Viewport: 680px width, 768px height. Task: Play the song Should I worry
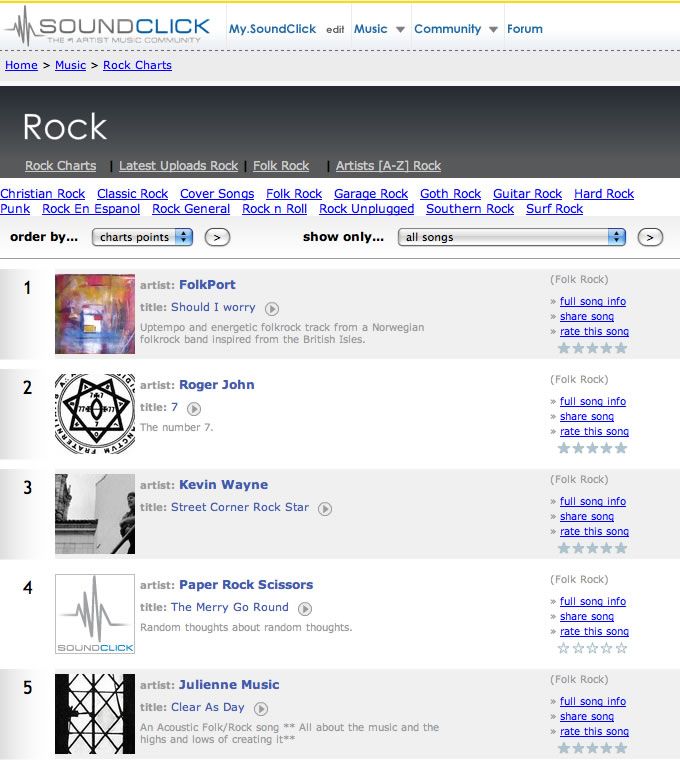[x=272, y=309]
